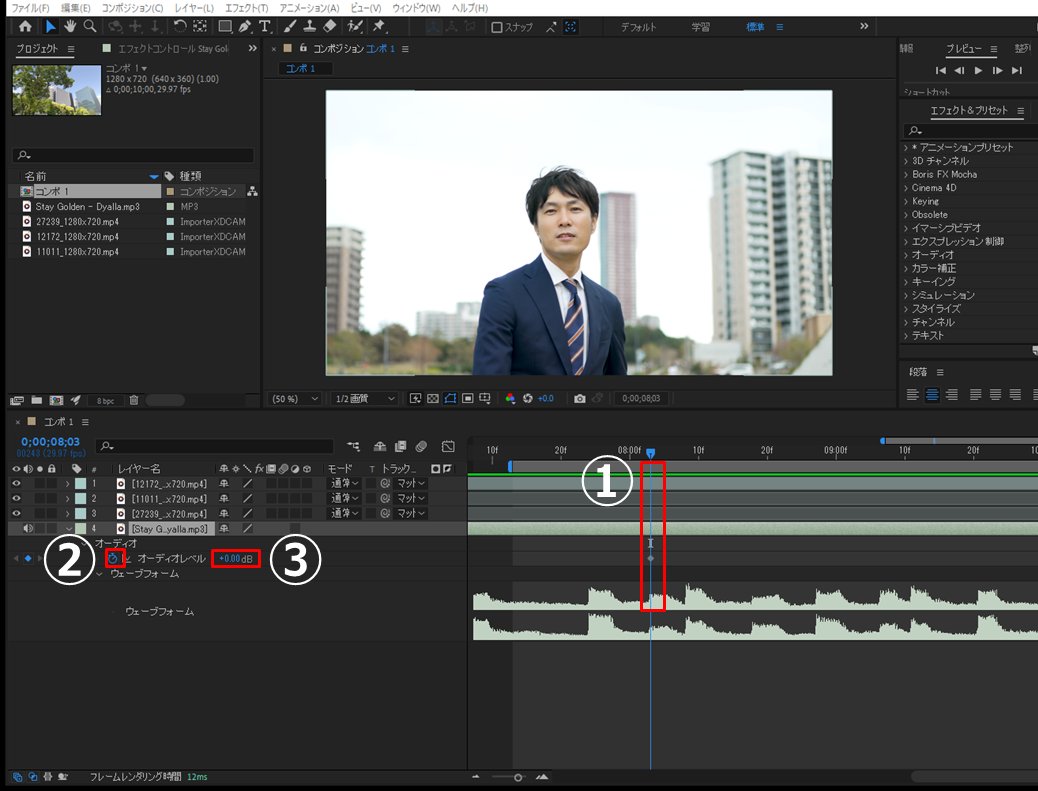The image size is (1038, 791).
Task: Select the Eraser tool
Action: (330, 27)
